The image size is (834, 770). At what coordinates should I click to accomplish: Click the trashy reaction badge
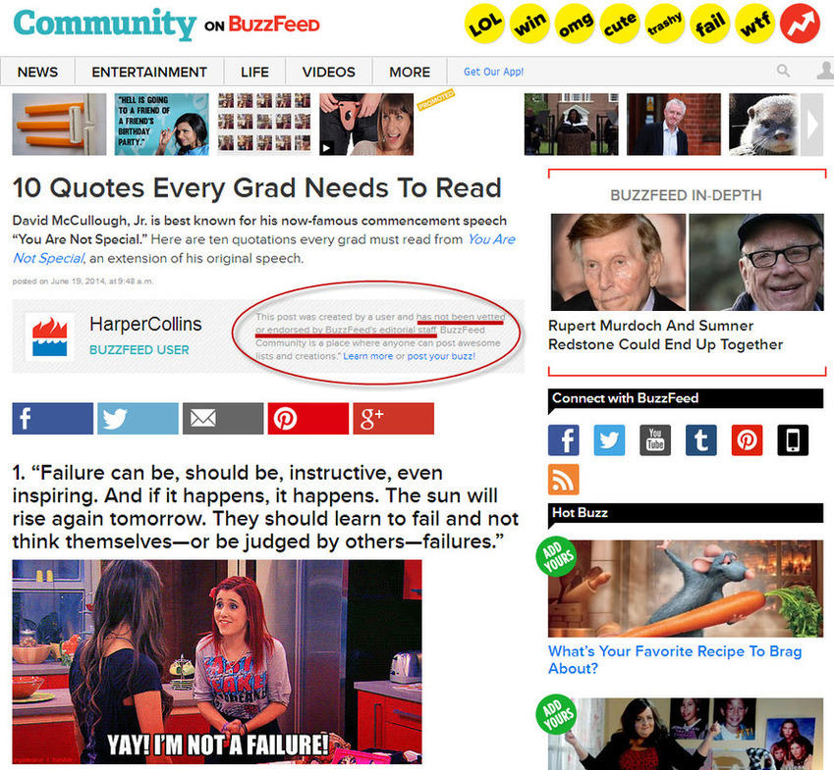coord(664,24)
